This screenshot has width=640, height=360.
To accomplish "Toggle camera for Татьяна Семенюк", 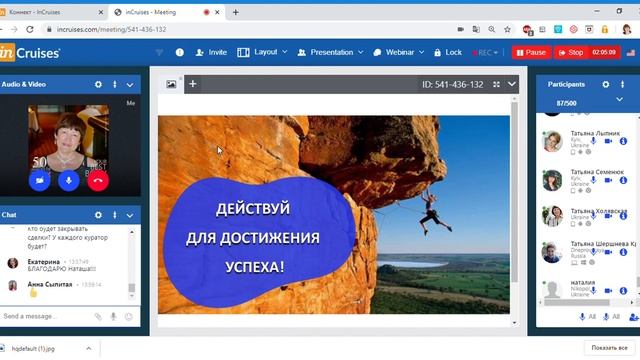I will pyautogui.click(x=608, y=180).
